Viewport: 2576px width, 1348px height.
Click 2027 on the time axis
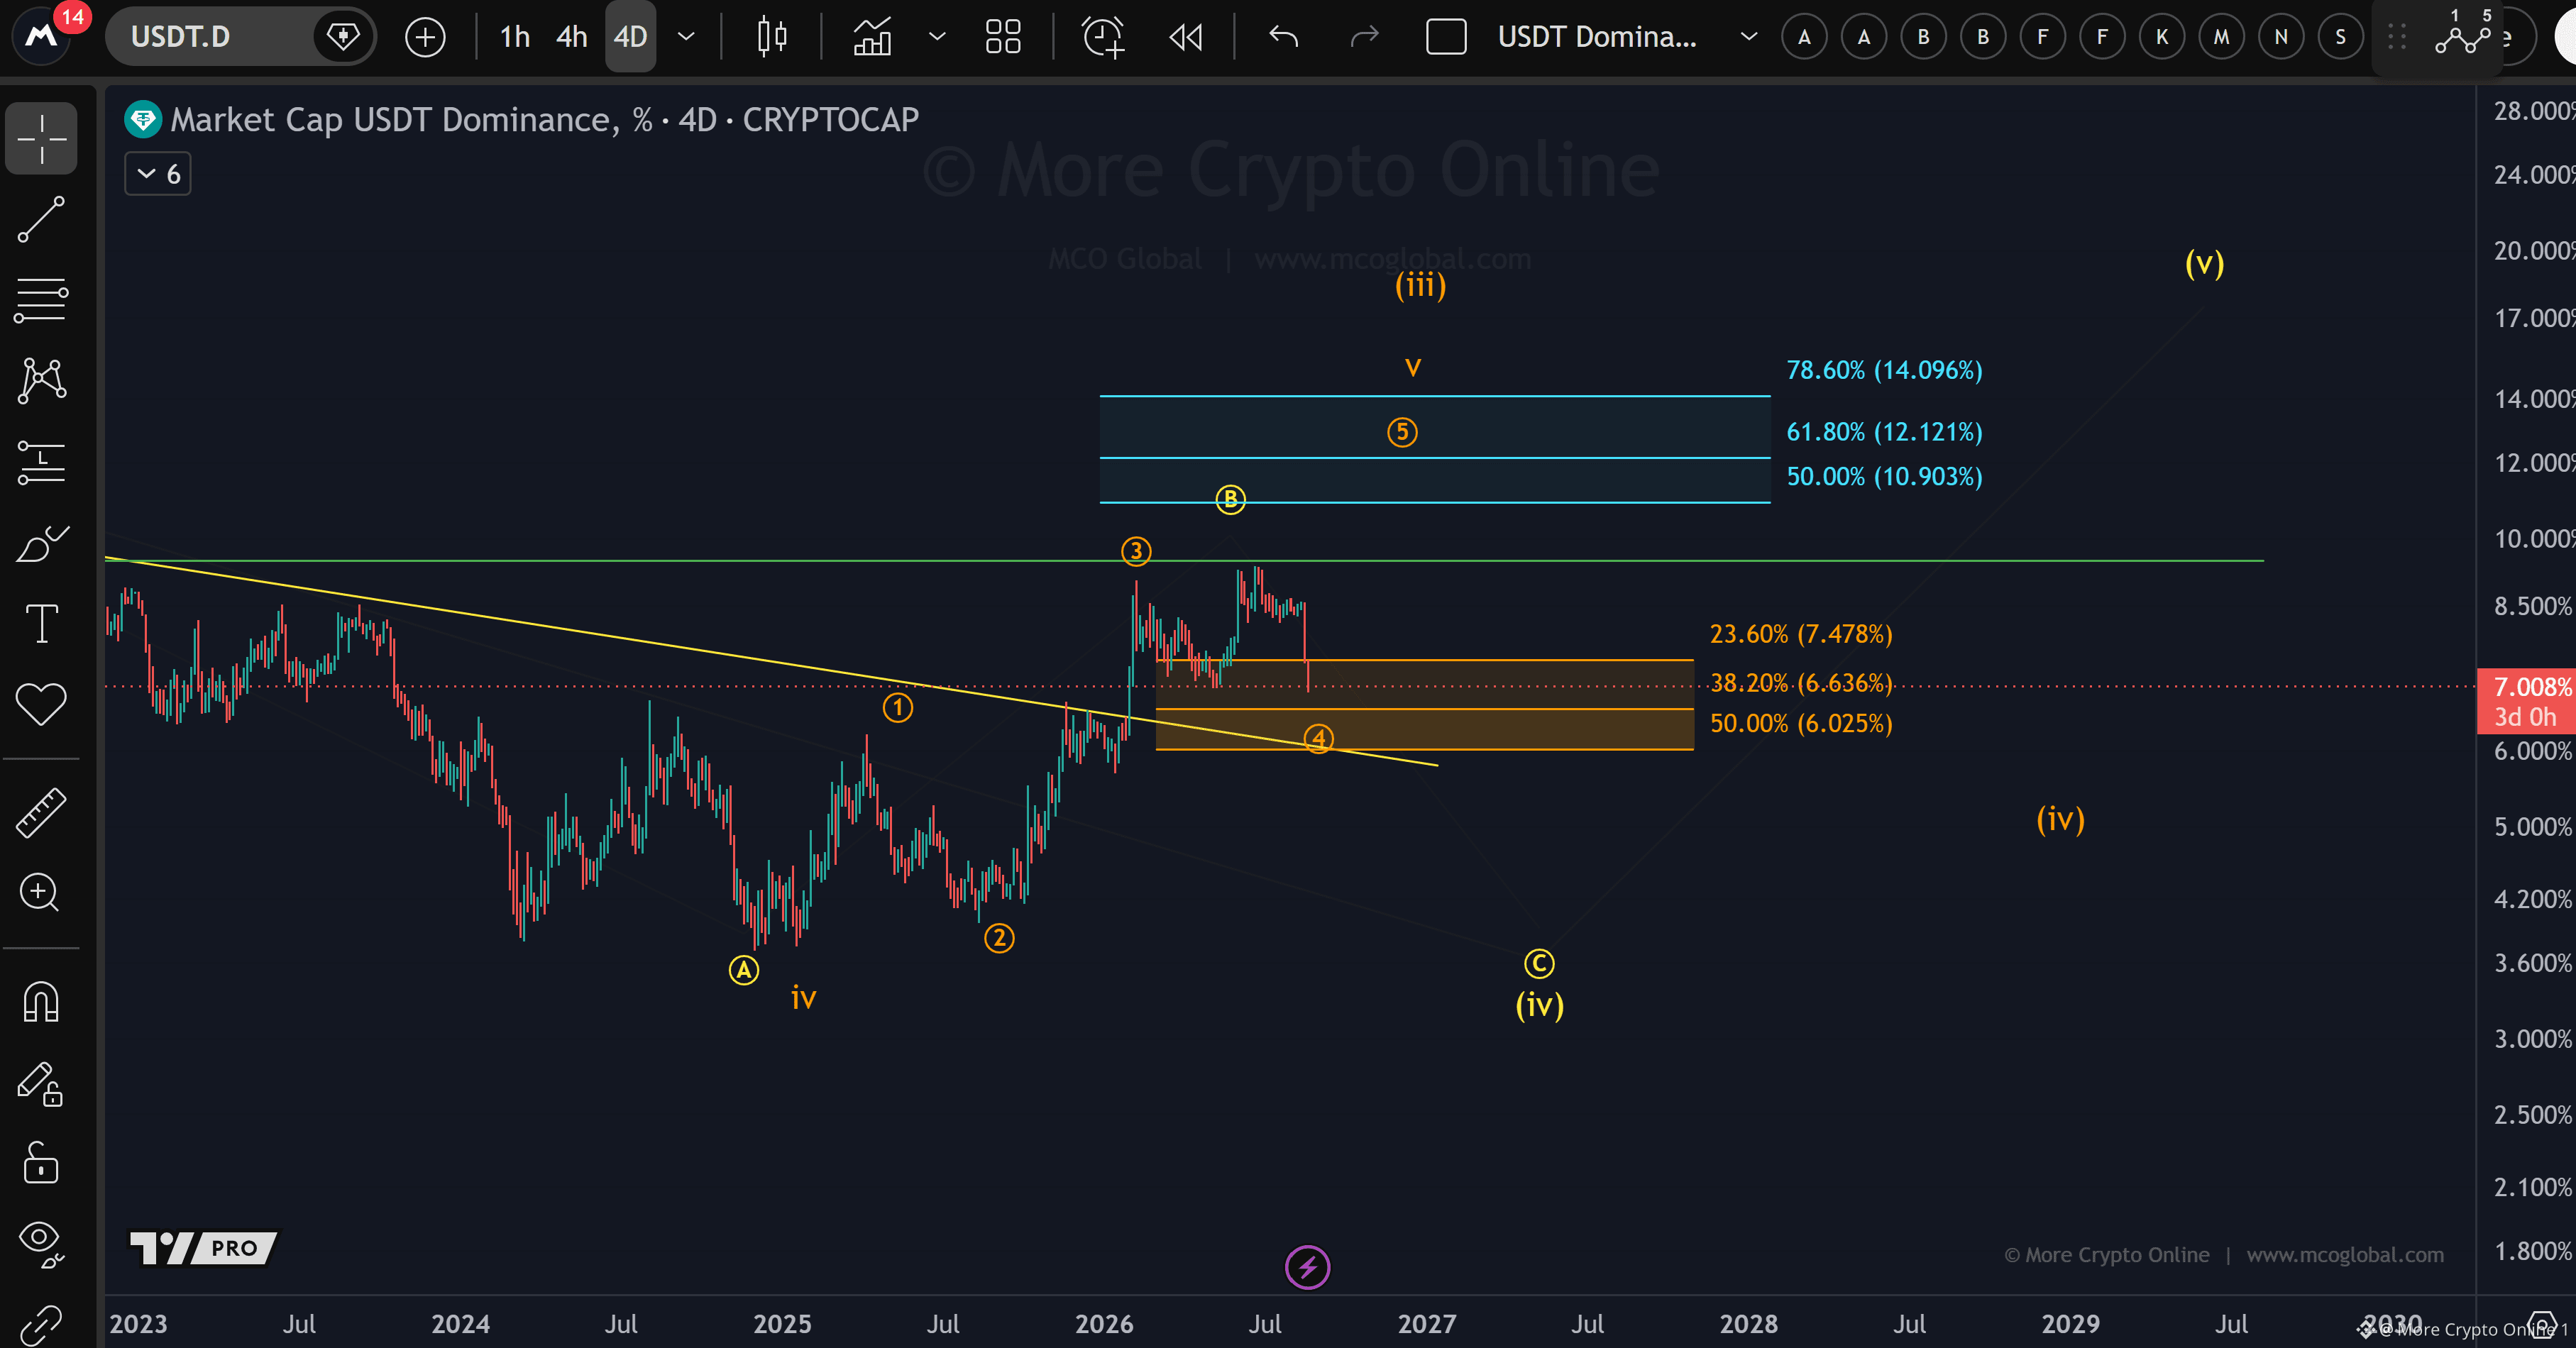coord(1426,1324)
